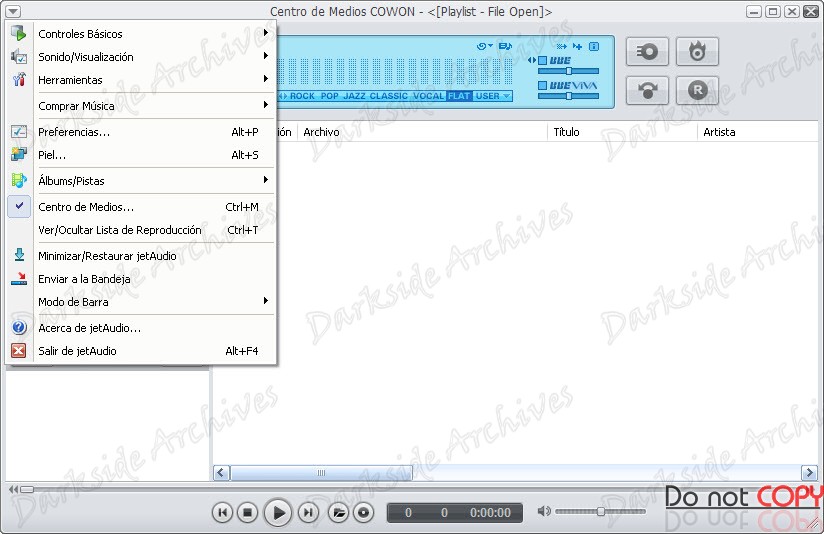This screenshot has height=534, width=824.
Task: Expand the Modo de Barra submenu arrow
Action: point(266,301)
